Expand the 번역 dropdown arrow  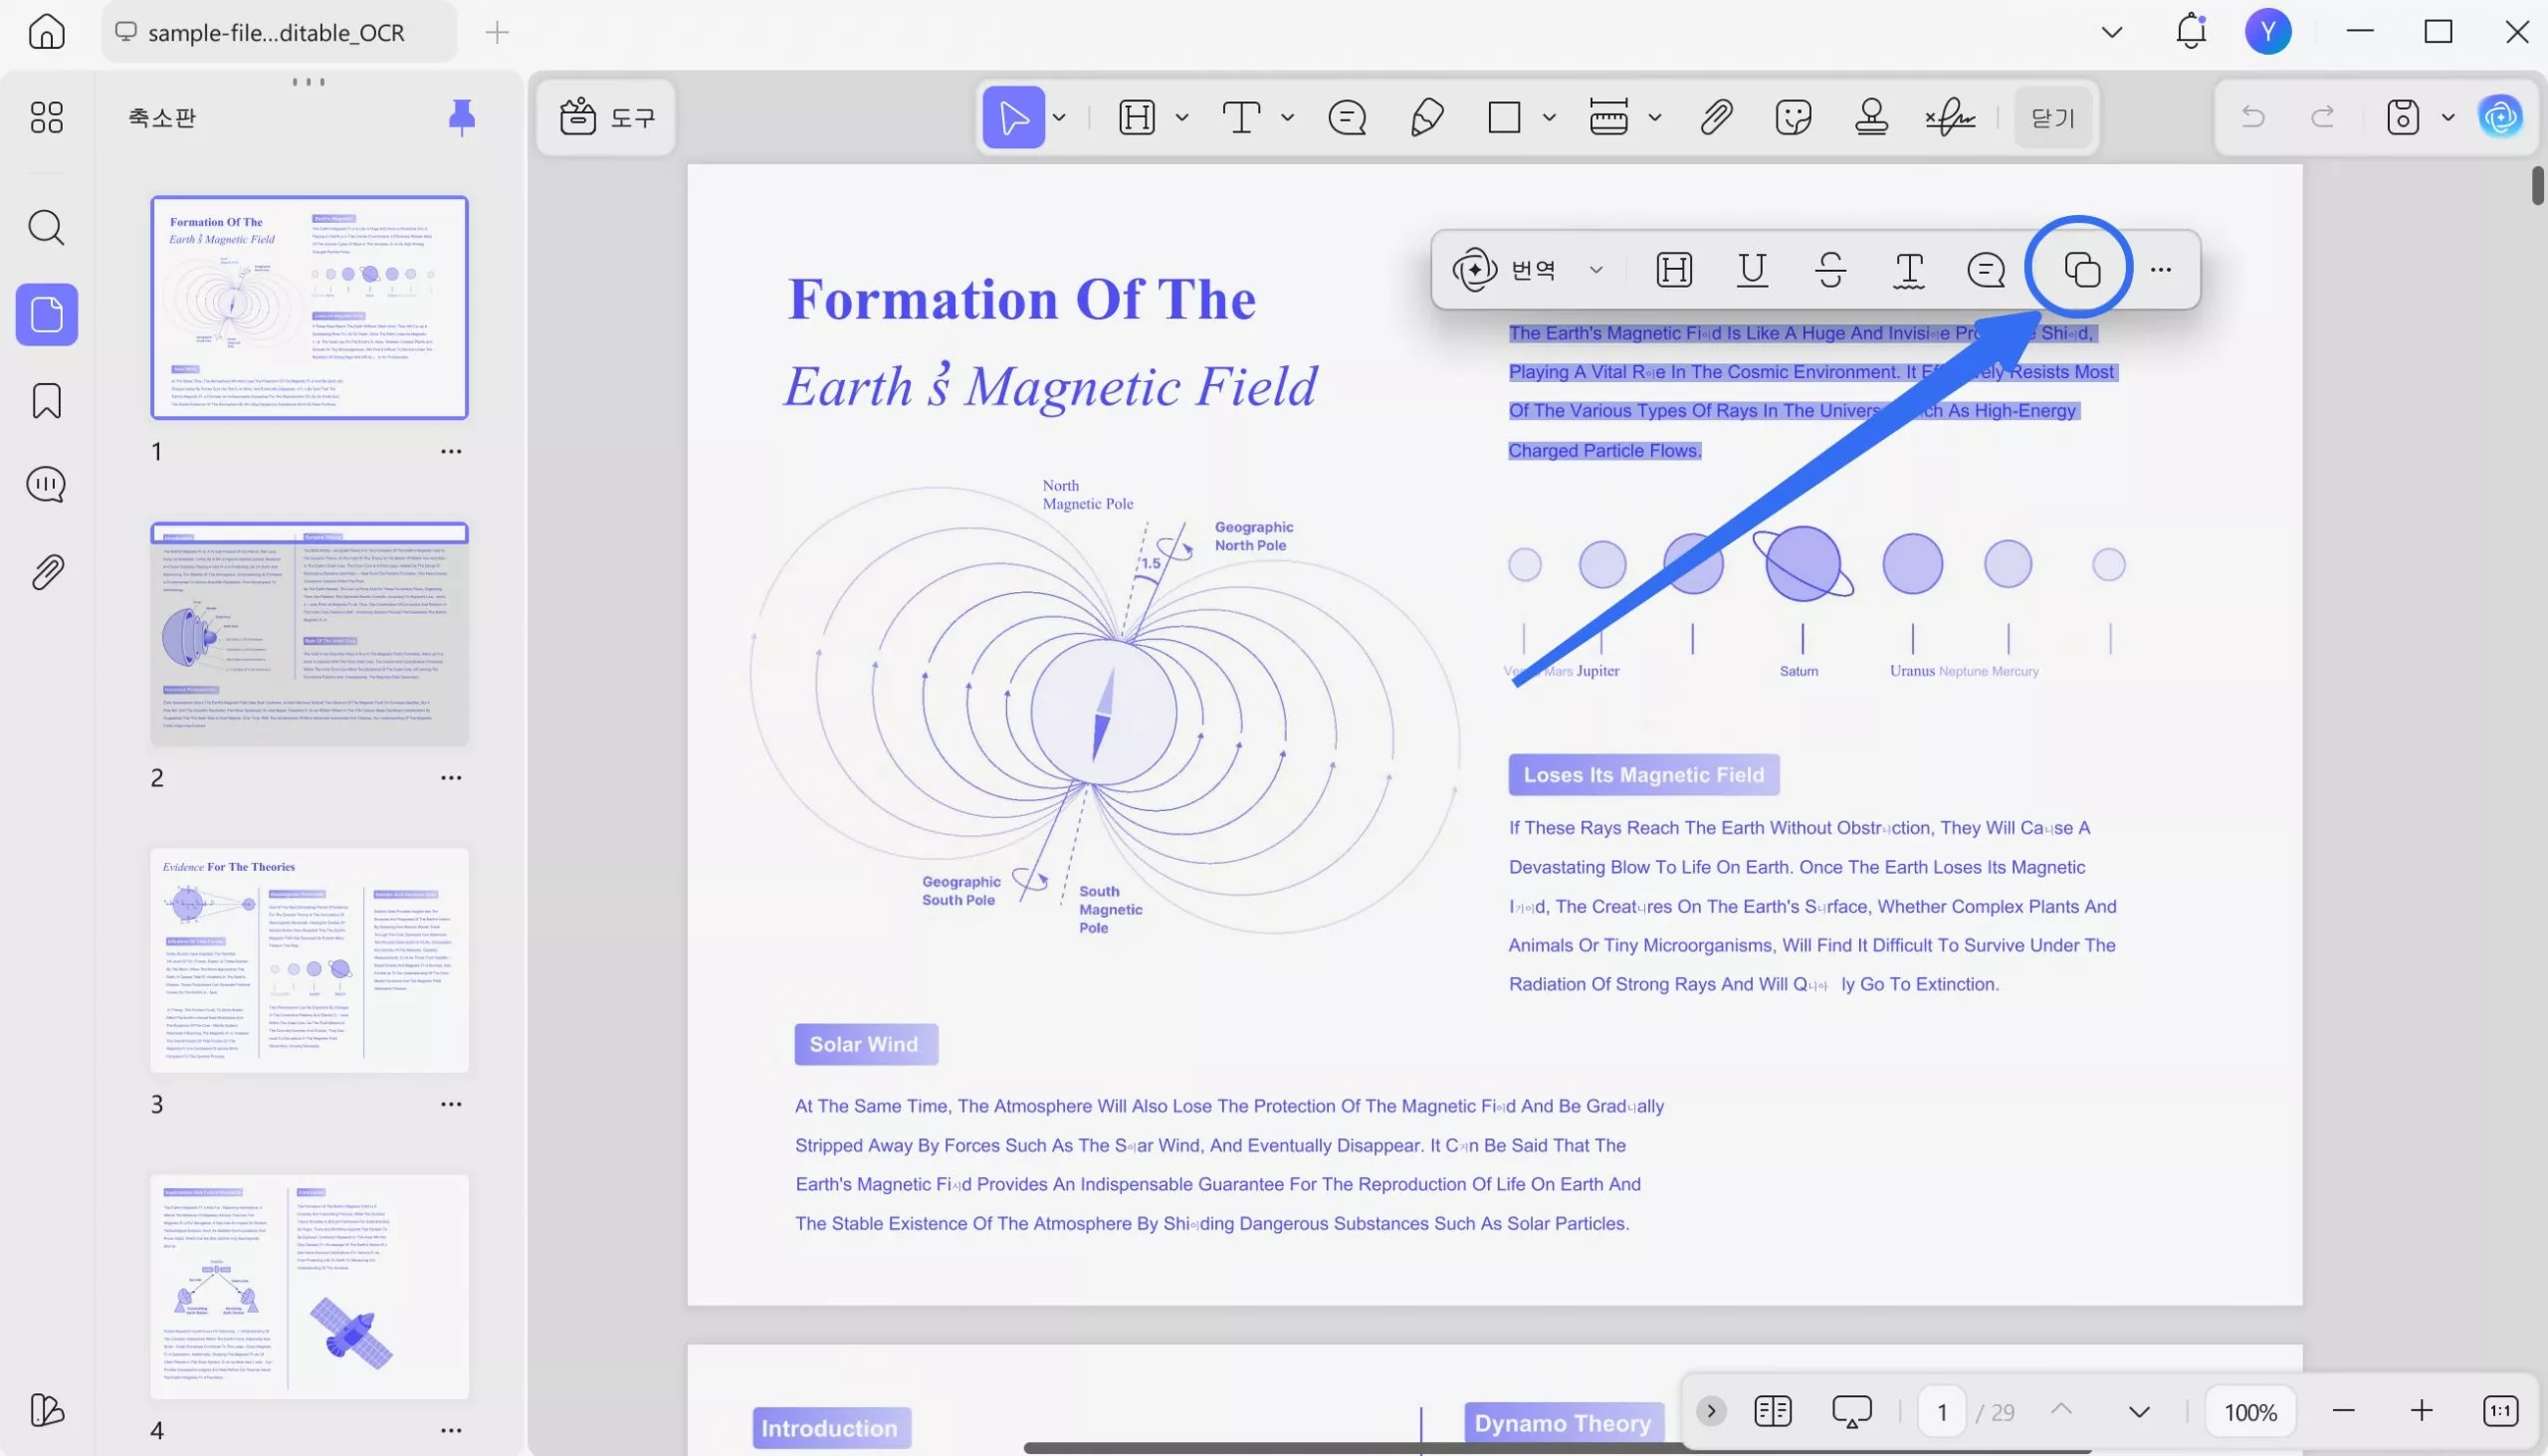[1596, 270]
